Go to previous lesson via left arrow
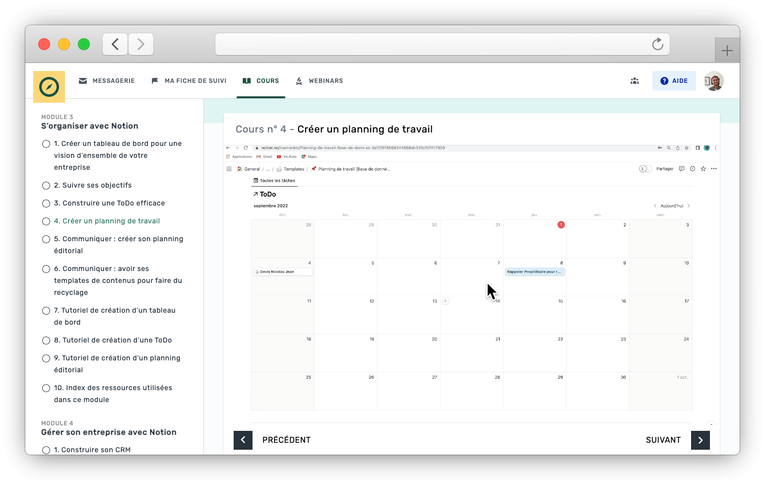 pos(243,440)
